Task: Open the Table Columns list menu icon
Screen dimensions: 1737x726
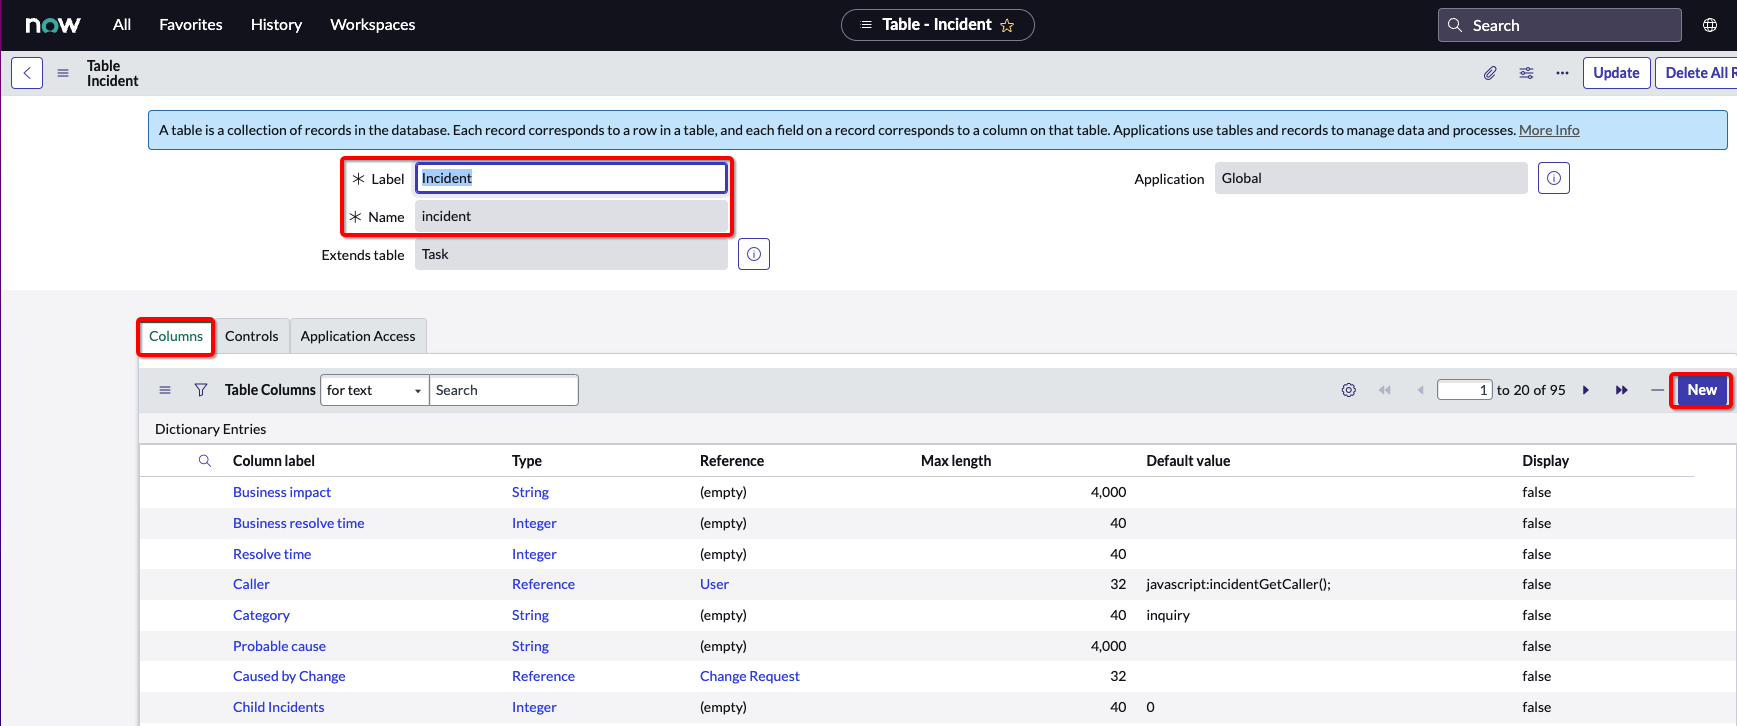Action: pos(165,390)
